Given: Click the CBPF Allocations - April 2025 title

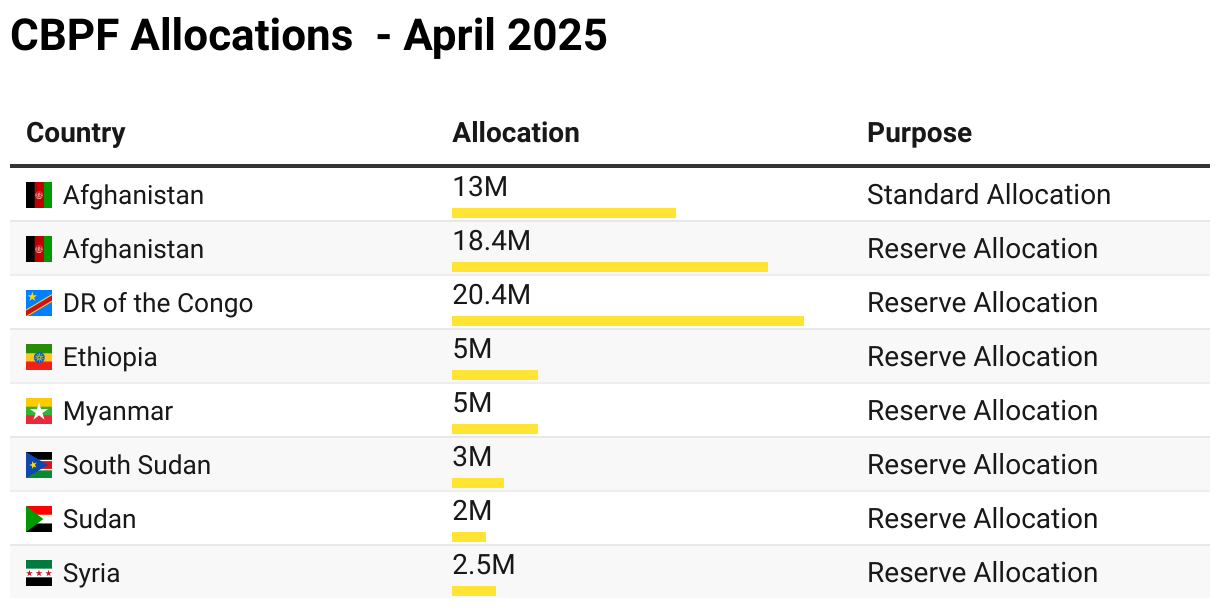Looking at the screenshot, I should pyautogui.click(x=308, y=36).
